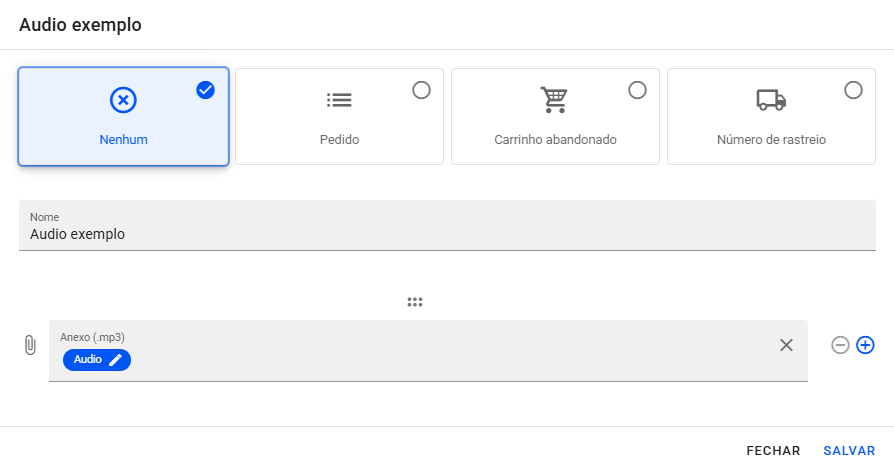894x470 pixels.
Task: Select the Carrinho abandonado radio button
Action: pos(637,90)
